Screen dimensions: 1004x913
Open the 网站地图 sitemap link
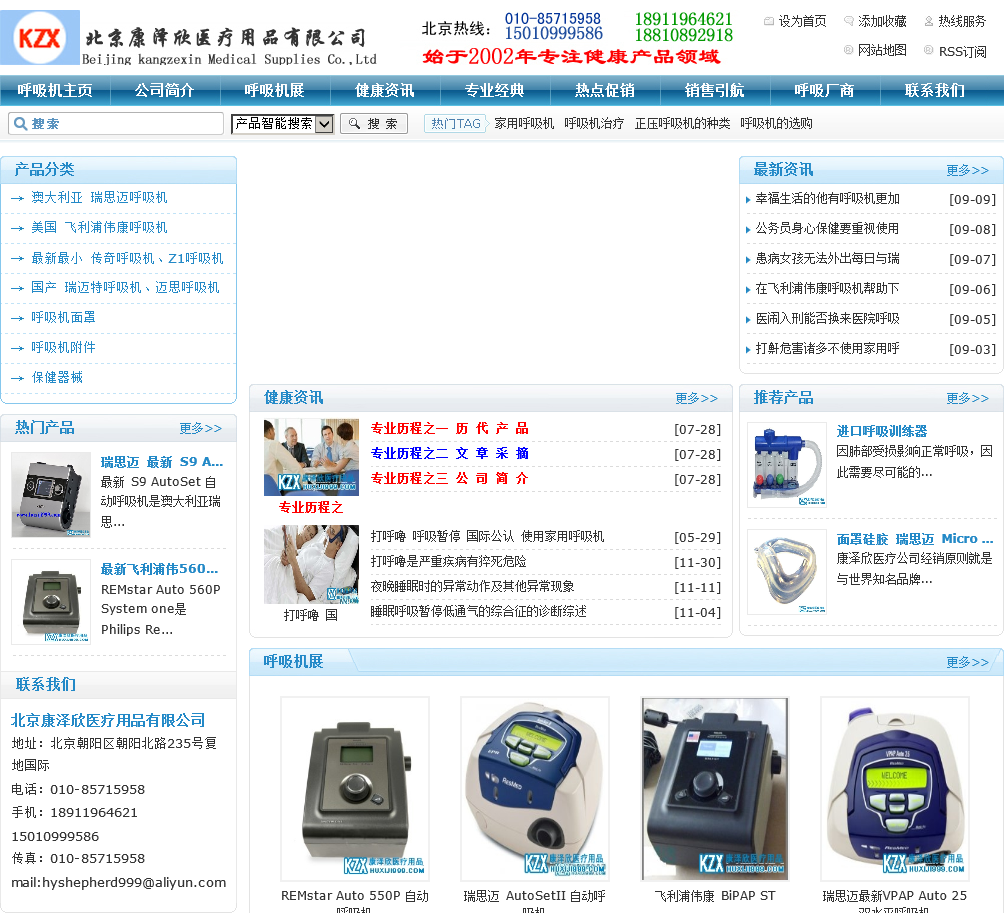(882, 50)
